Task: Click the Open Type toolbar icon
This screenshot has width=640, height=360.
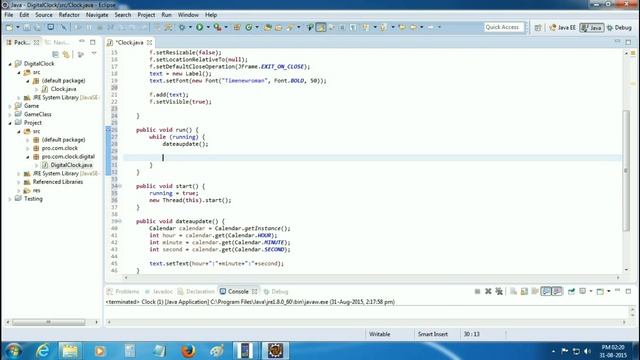Action: coord(267,27)
